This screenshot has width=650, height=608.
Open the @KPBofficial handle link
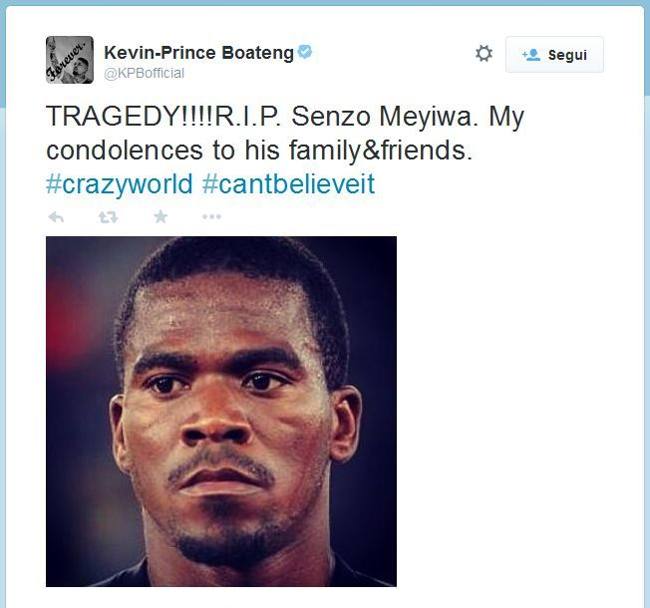[x=144, y=73]
